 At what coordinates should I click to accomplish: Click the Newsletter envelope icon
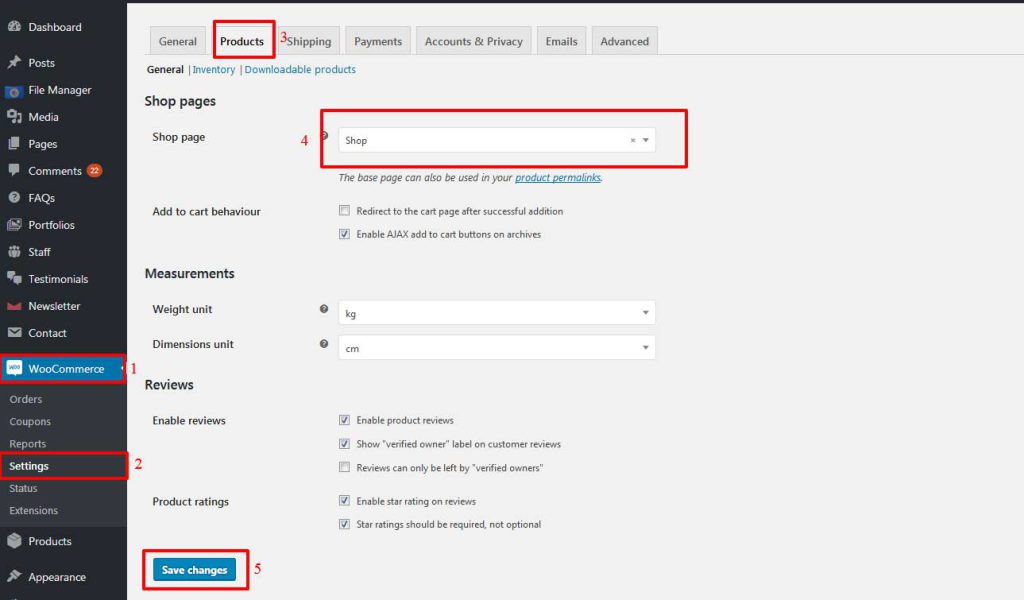pos(14,306)
